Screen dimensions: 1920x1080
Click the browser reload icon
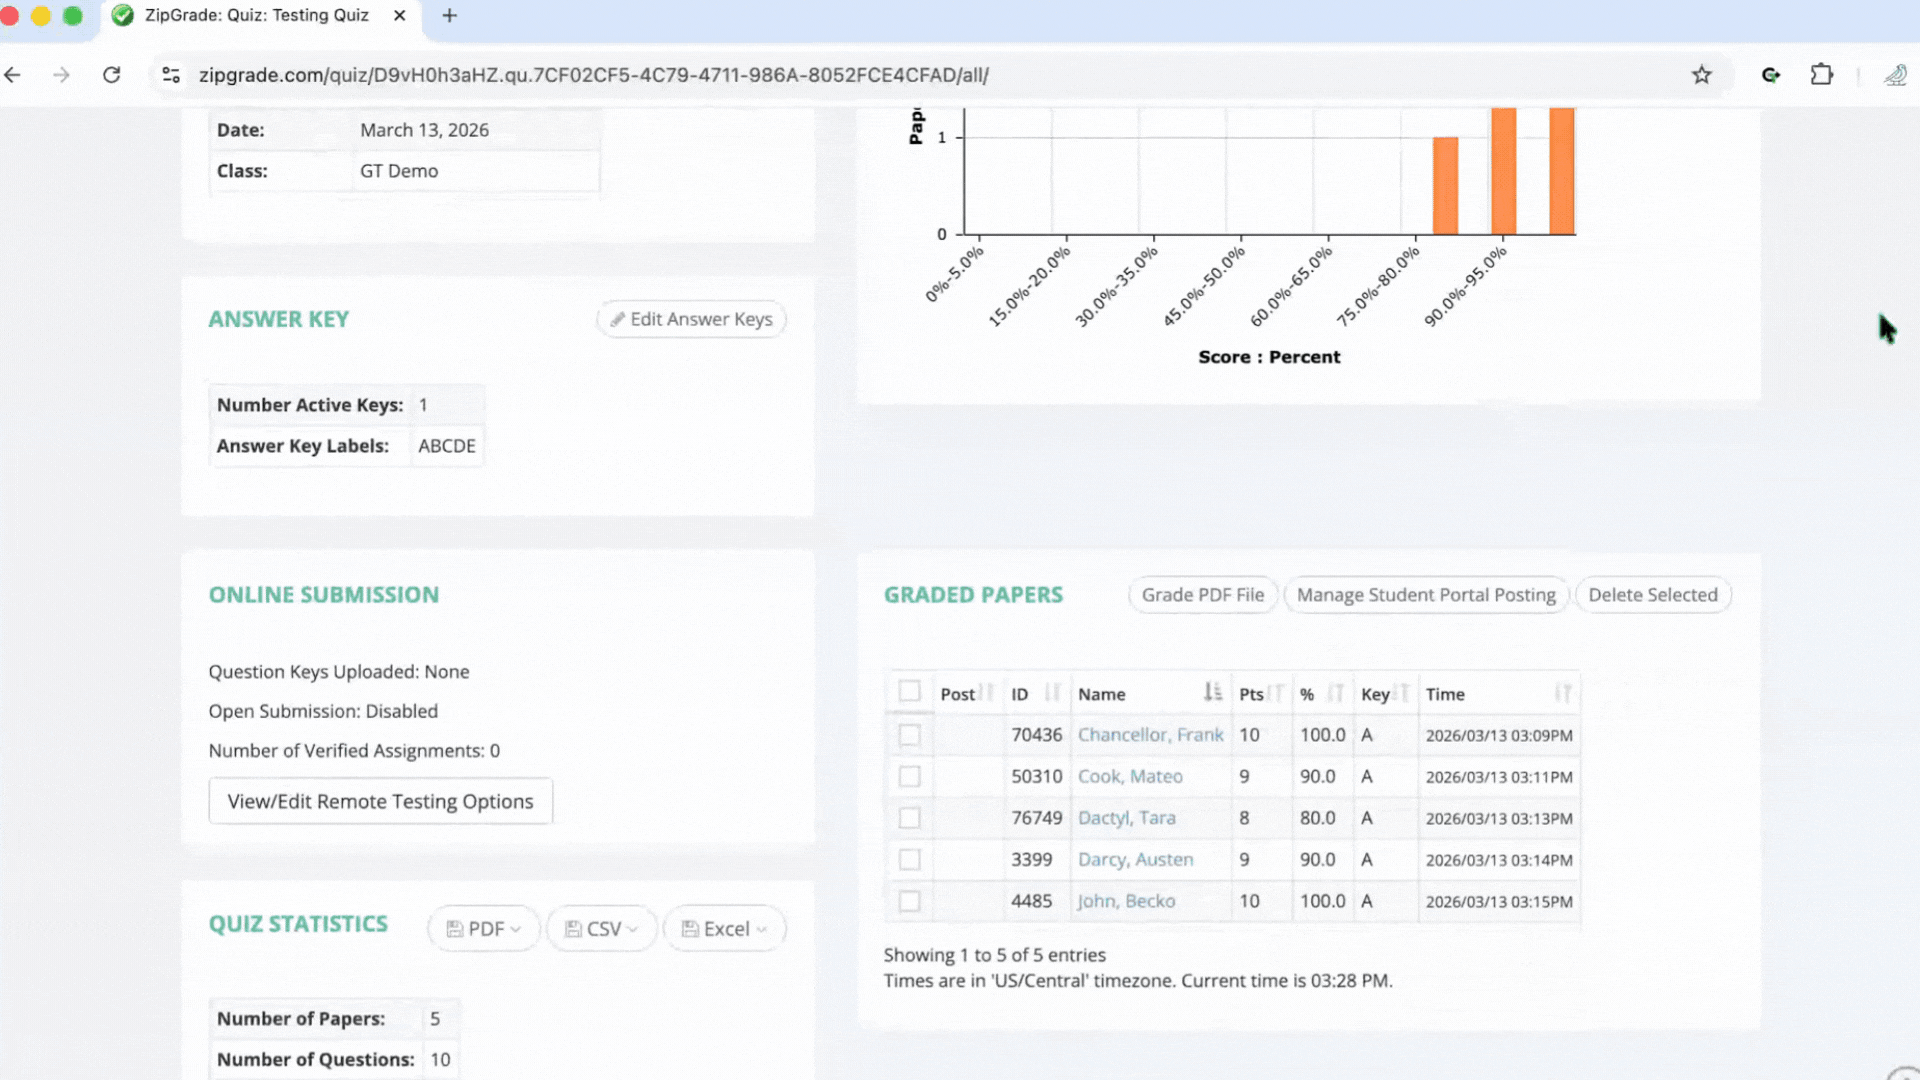112,75
